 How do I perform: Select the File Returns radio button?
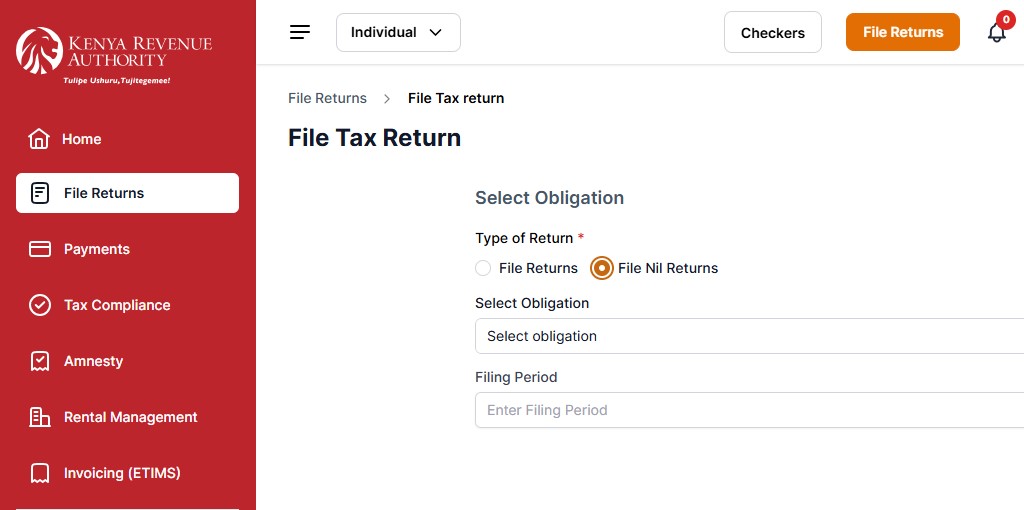[x=483, y=268]
